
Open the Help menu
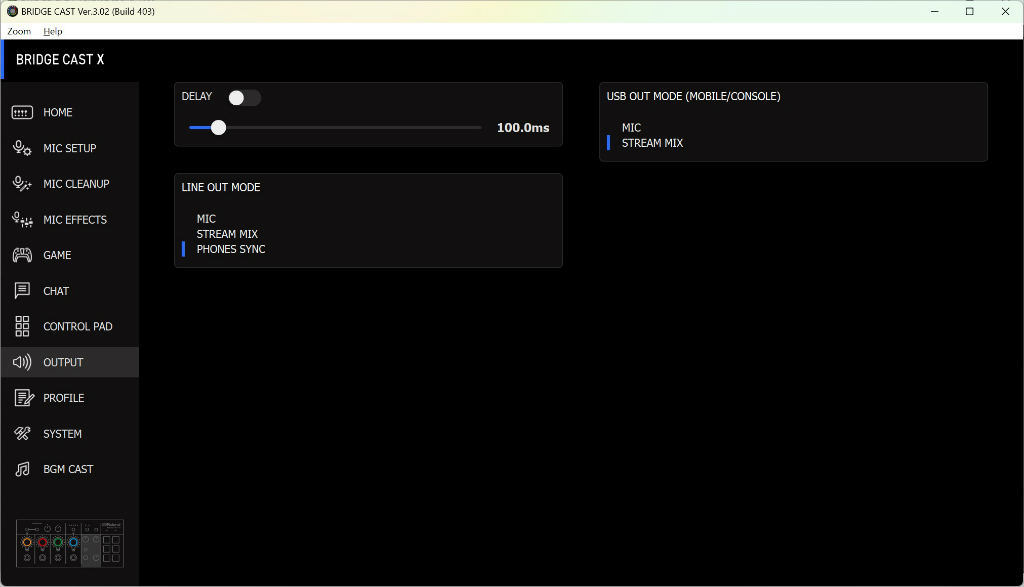click(x=53, y=31)
